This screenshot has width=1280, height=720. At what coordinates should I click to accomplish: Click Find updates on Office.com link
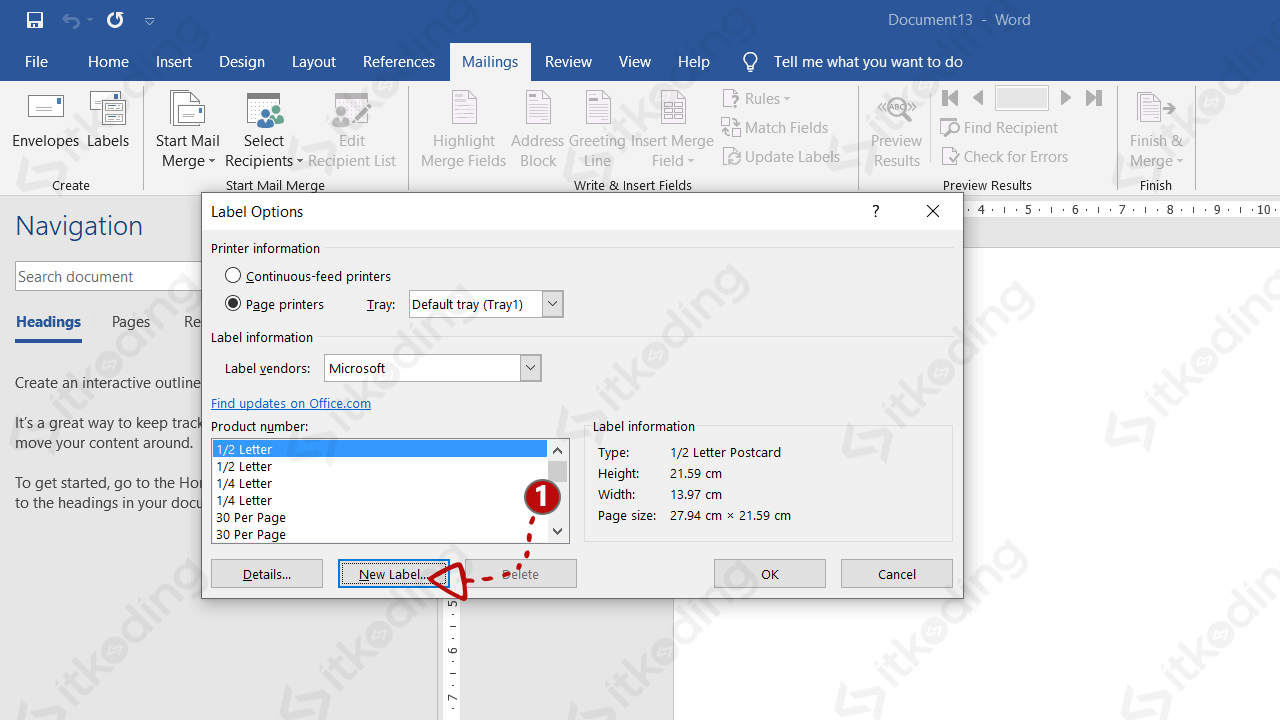coord(291,403)
